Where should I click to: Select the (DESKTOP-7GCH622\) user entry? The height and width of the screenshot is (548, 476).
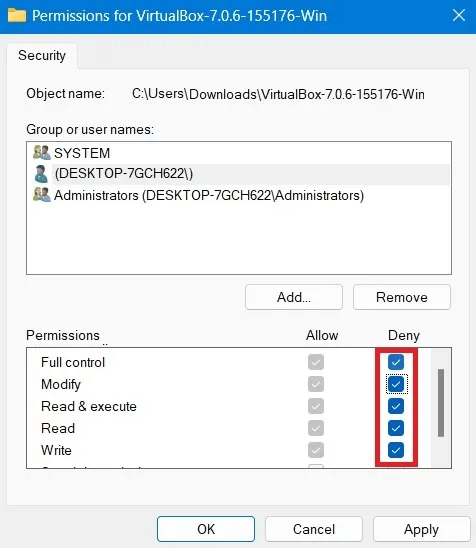239,174
